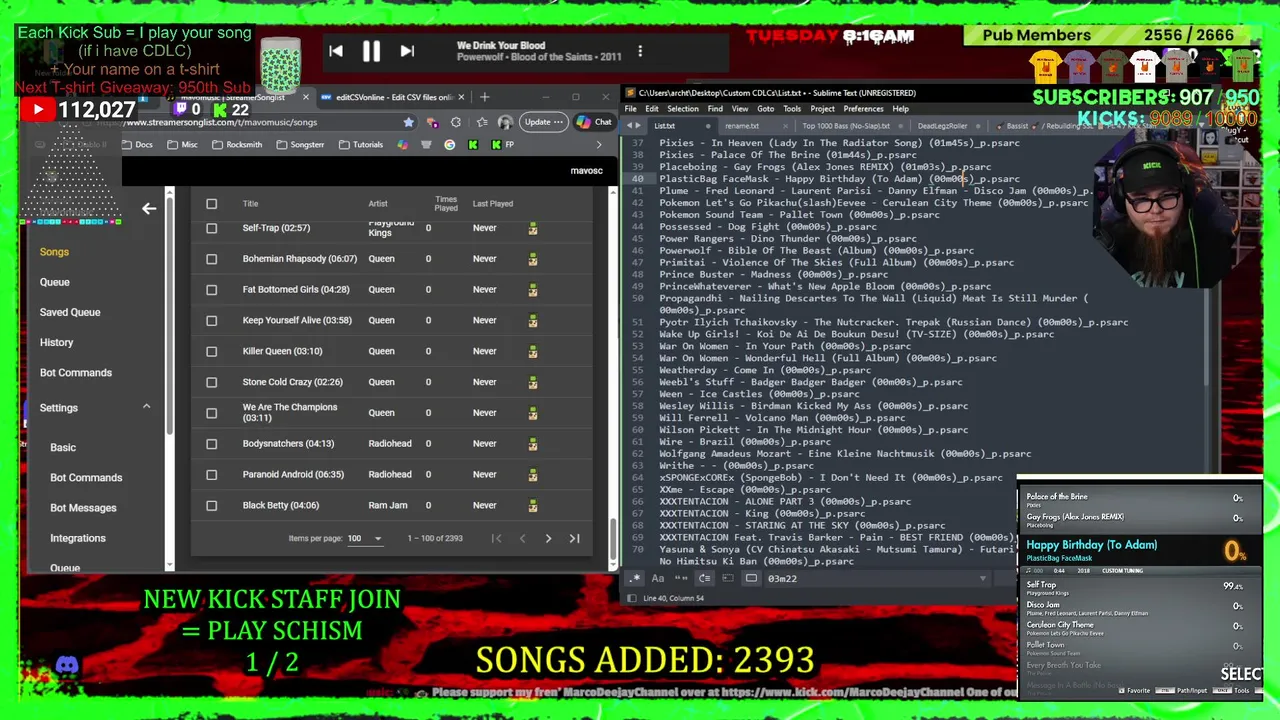Go to next page of songs

point(548,539)
